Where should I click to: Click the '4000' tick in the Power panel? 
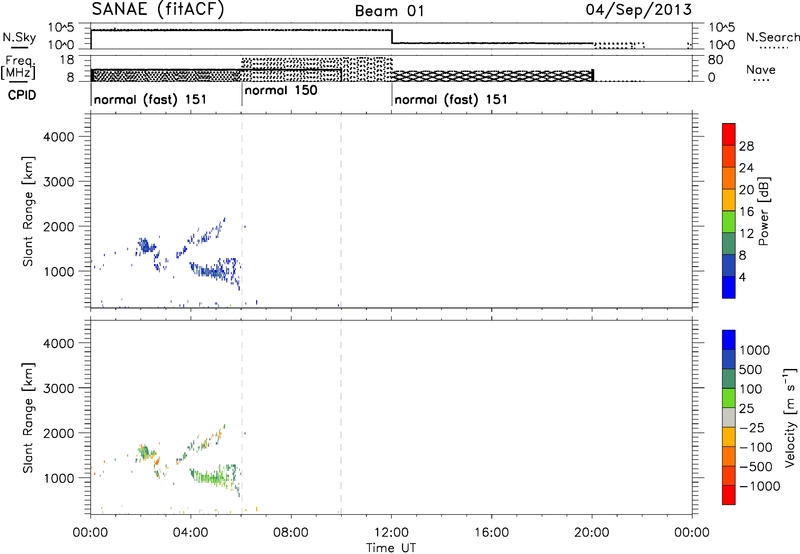coord(59,137)
